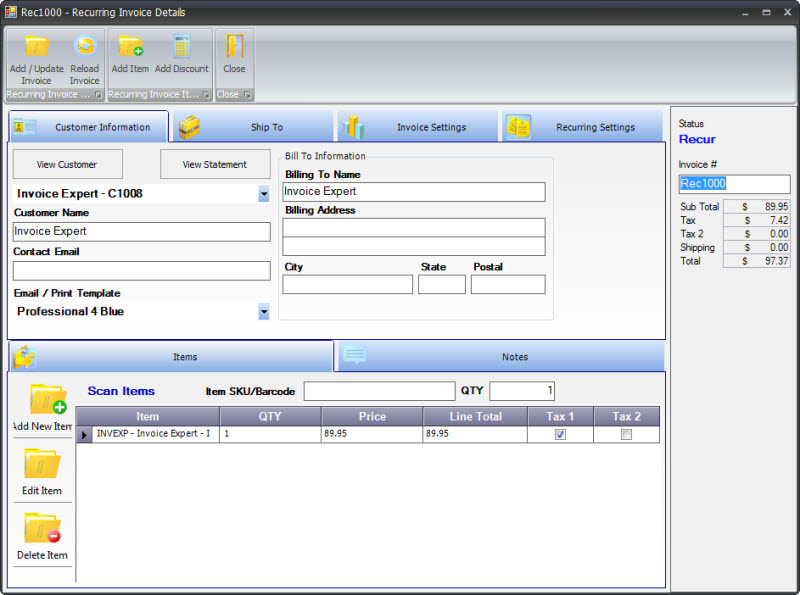Click the Delete Item folder icon
Screen dimensions: 800x595
[42, 528]
